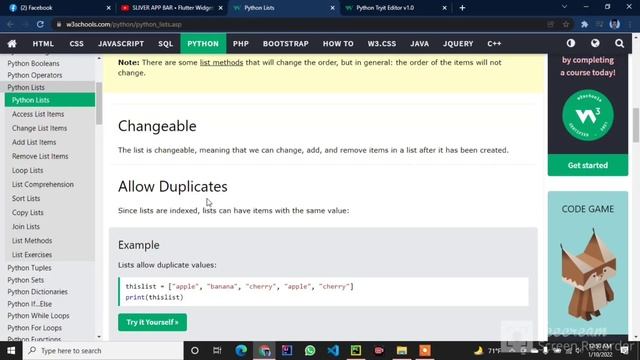Open SQL tutorial in top nav
The height and width of the screenshot is (360, 640).
pos(165,44)
